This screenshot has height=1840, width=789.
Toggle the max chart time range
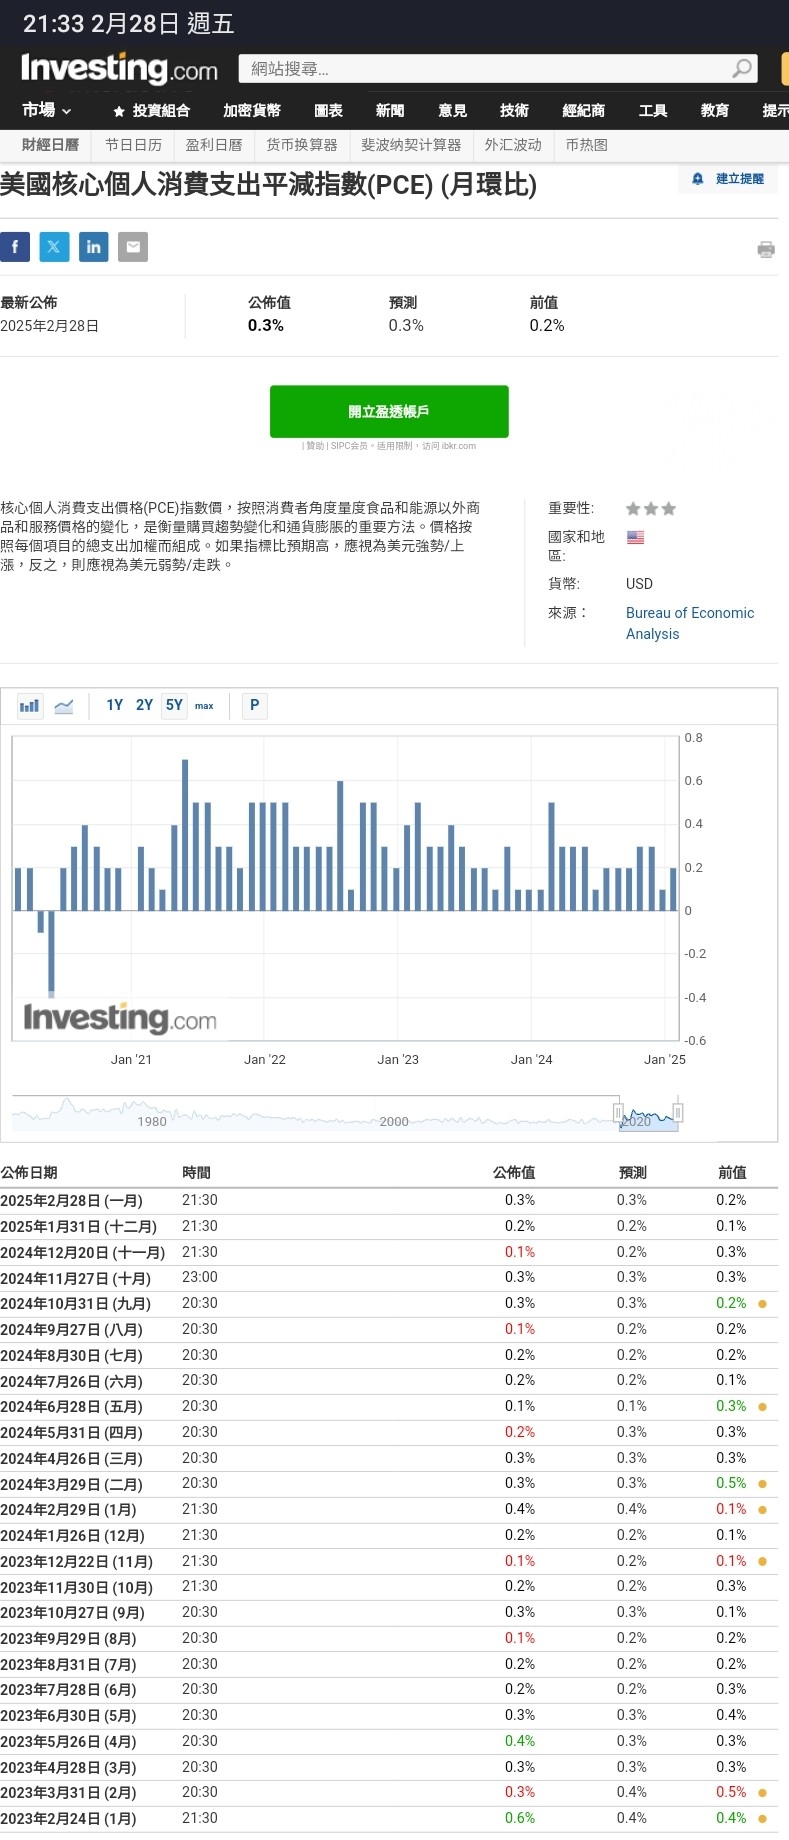[x=204, y=706]
